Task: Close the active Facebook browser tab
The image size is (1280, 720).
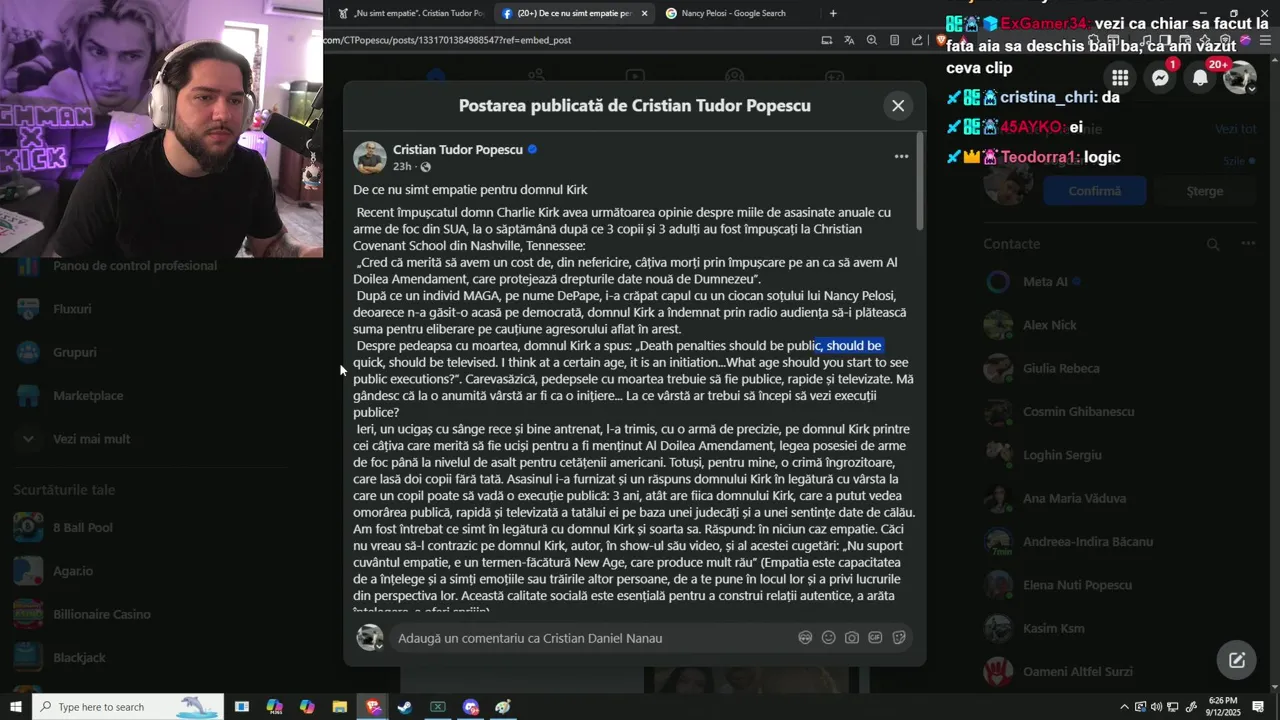Action: pos(645,13)
